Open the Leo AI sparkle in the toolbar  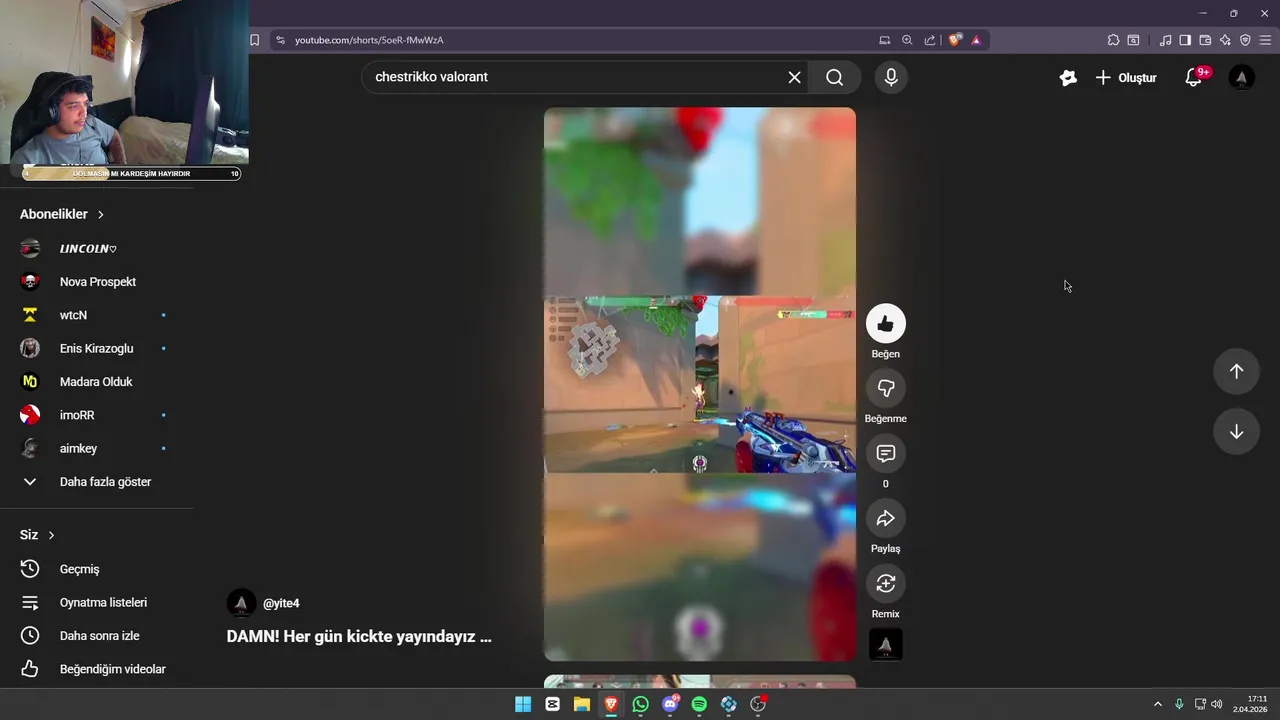[x=1225, y=40]
